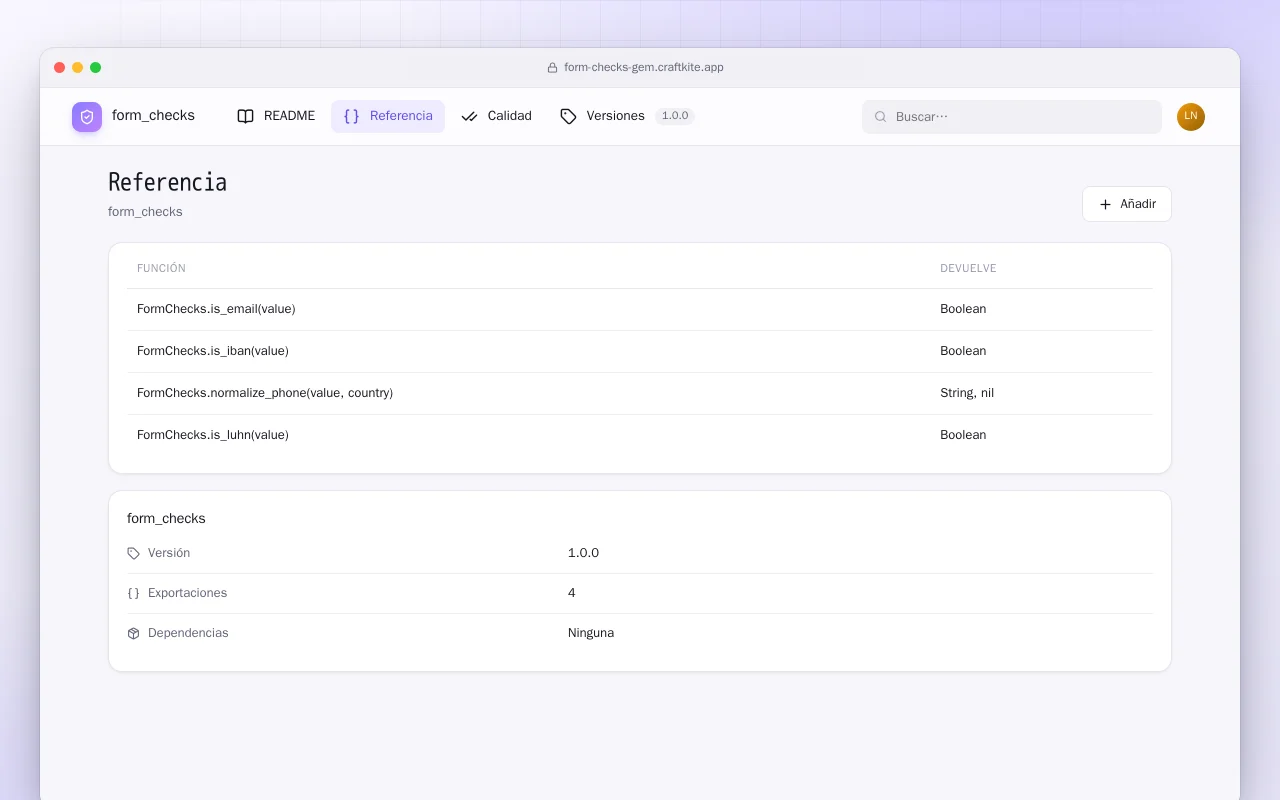Image resolution: width=1280 pixels, height=800 pixels.
Task: Click Boolean return value for is_luhn
Action: coord(963,435)
